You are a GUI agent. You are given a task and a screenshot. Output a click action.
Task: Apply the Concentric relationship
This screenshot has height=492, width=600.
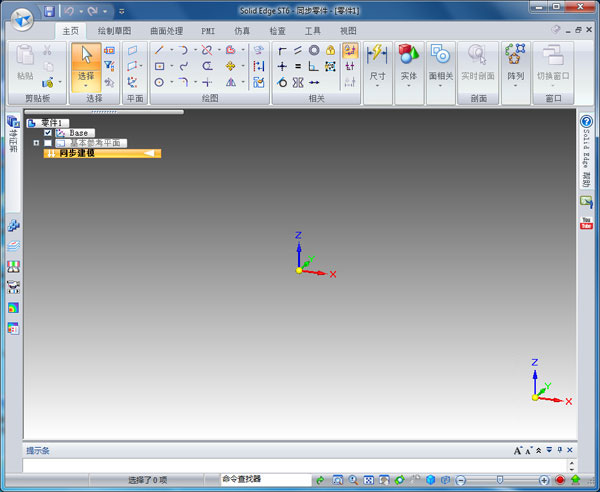click(314, 50)
